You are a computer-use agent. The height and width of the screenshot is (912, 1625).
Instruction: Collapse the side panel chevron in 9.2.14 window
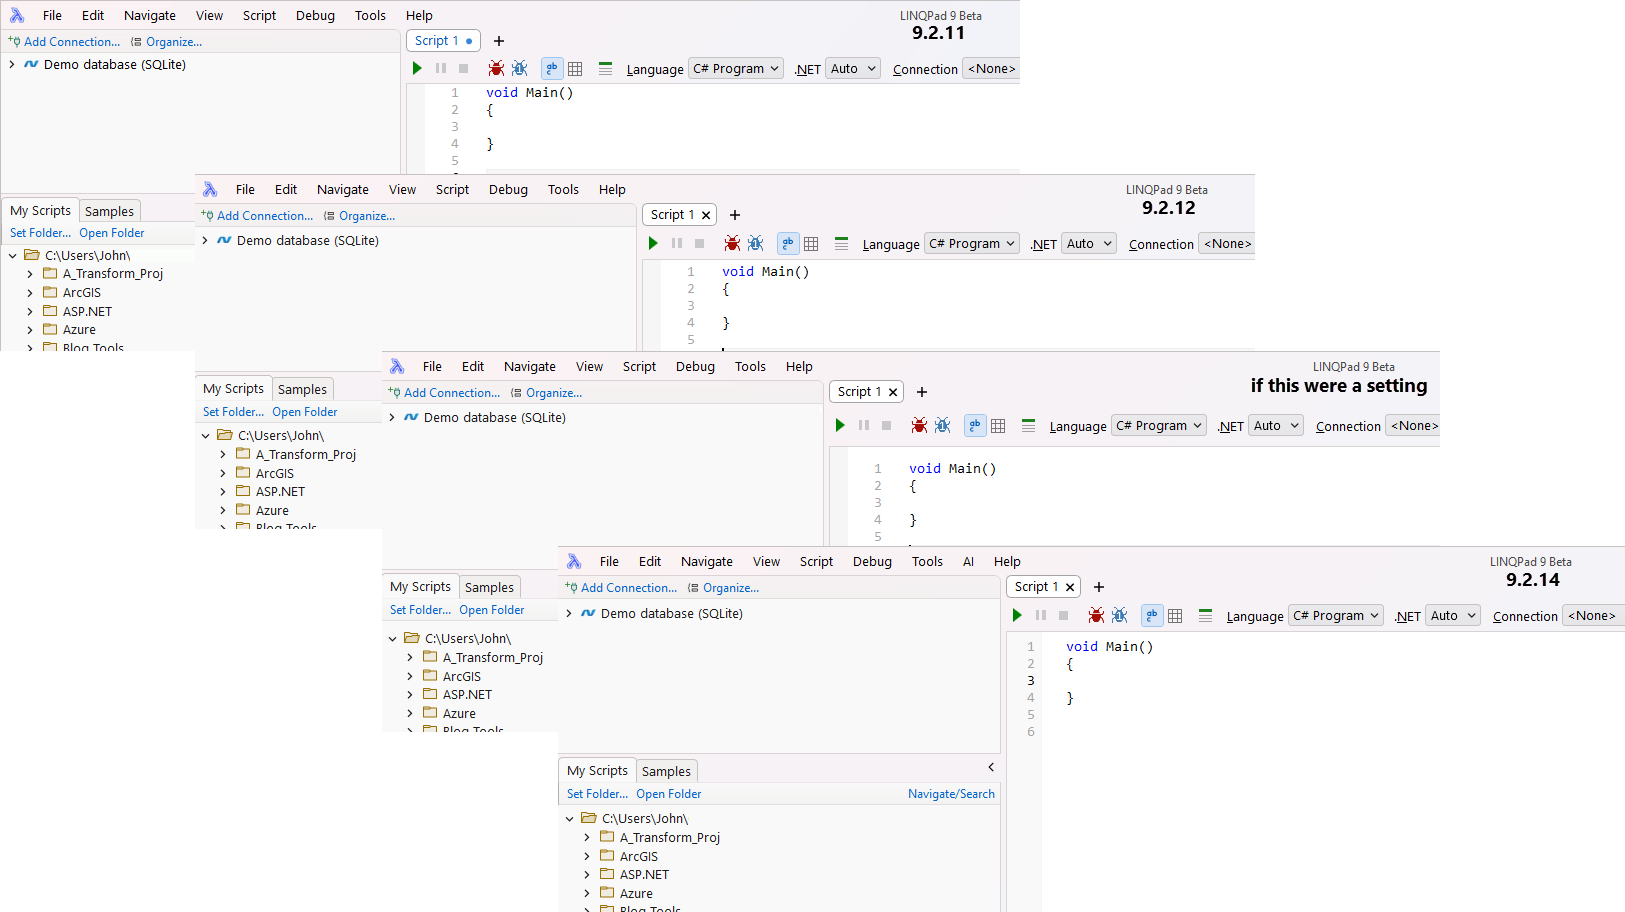991,767
